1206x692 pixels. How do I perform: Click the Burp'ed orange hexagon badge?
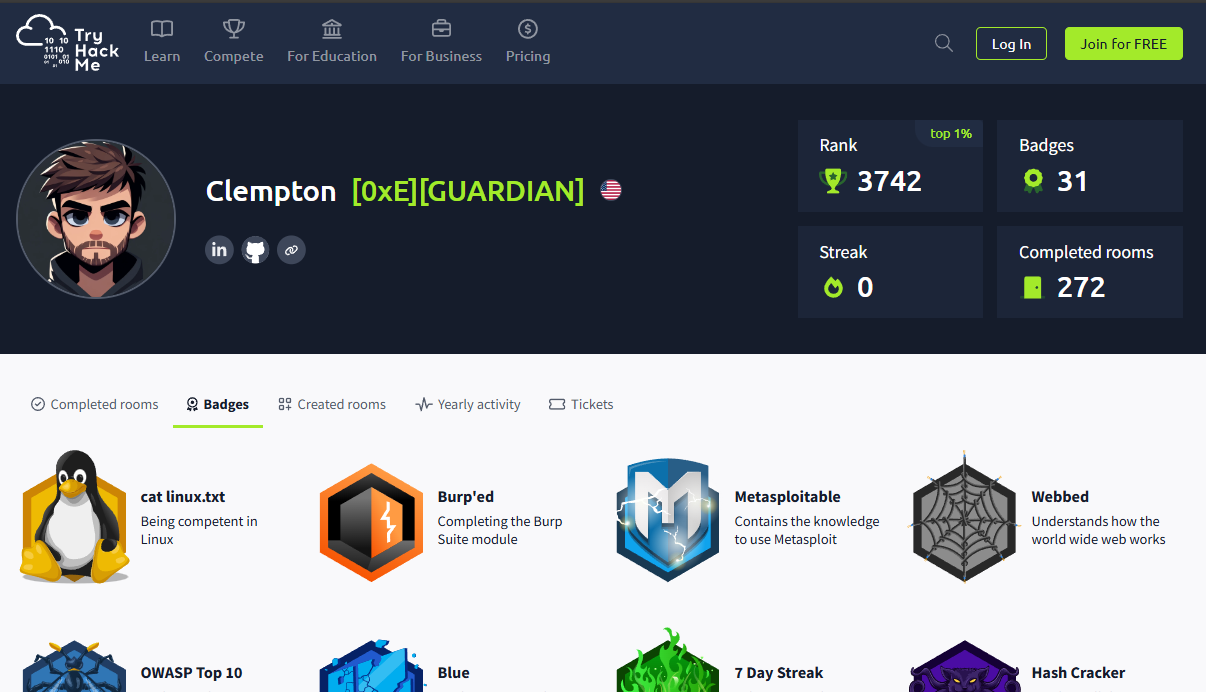pyautogui.click(x=369, y=521)
